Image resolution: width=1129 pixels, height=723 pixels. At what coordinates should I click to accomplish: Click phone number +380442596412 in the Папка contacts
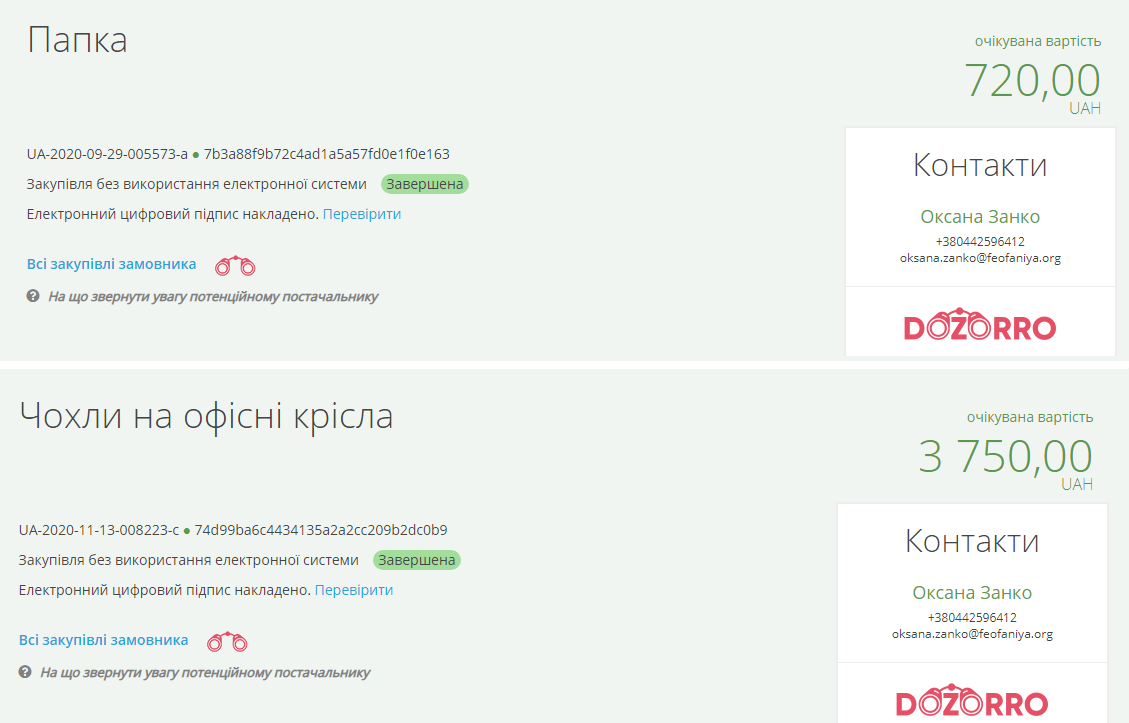(980, 241)
